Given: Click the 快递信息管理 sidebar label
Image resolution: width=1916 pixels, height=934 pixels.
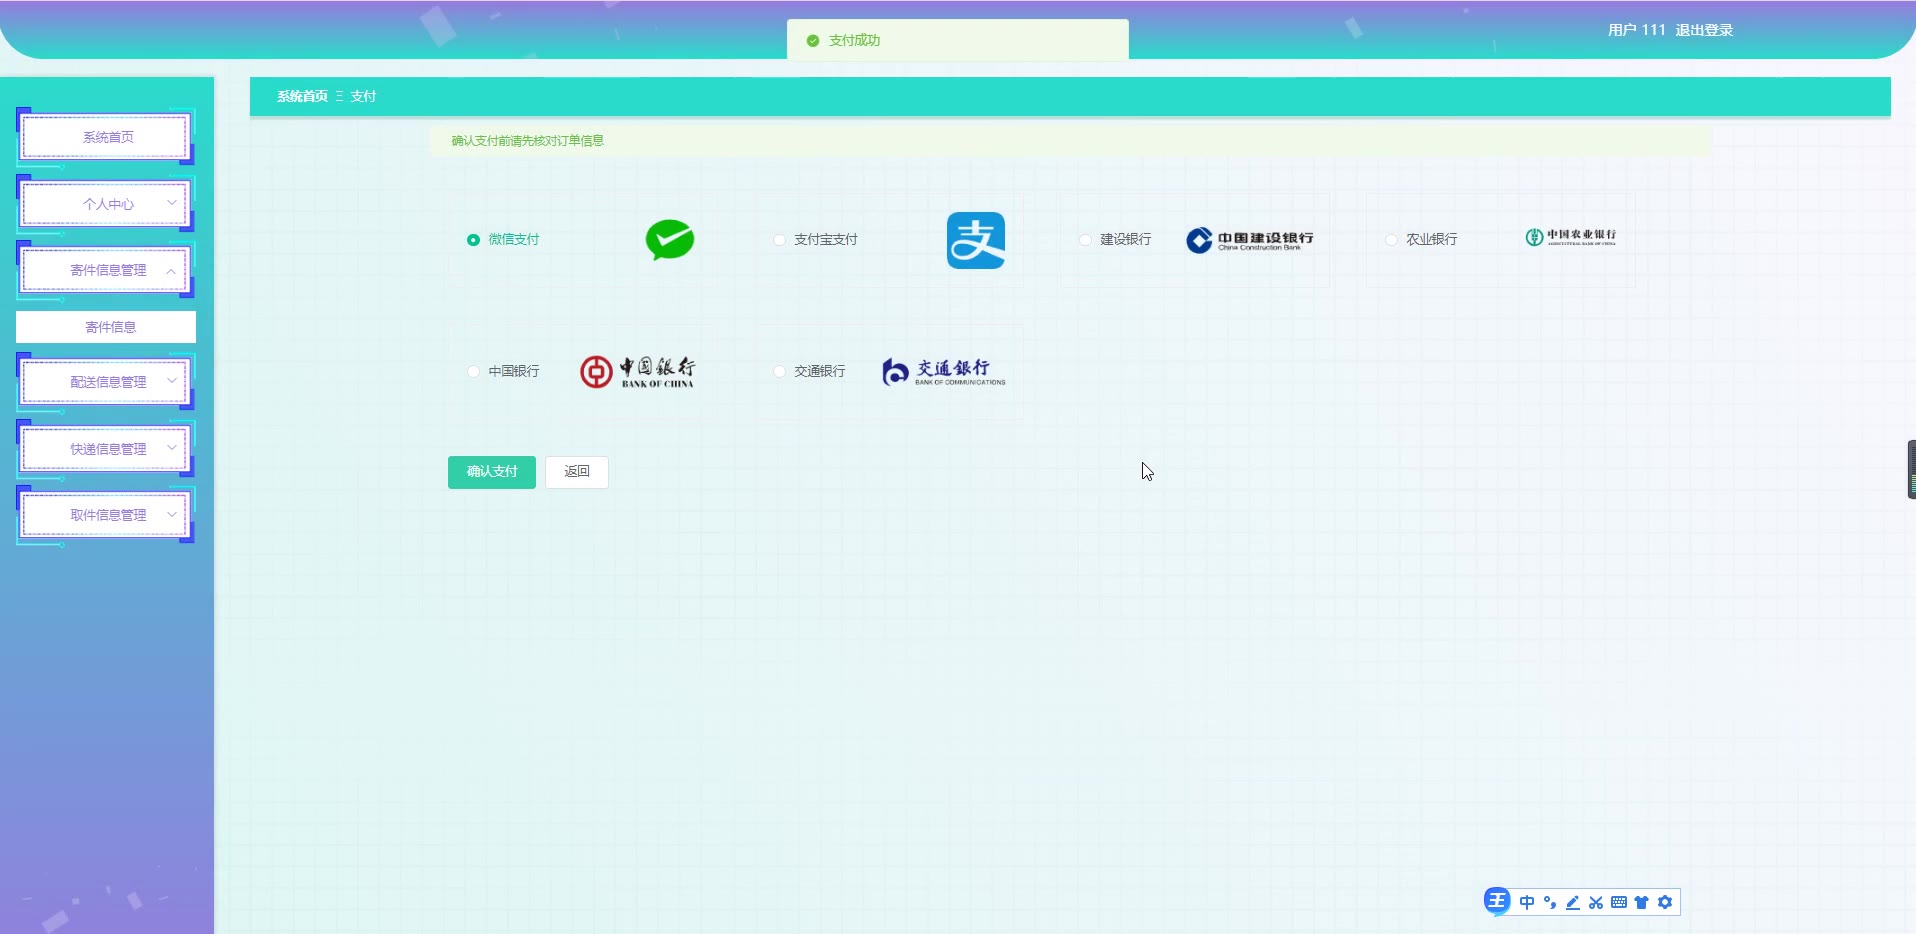Looking at the screenshot, I should (108, 449).
